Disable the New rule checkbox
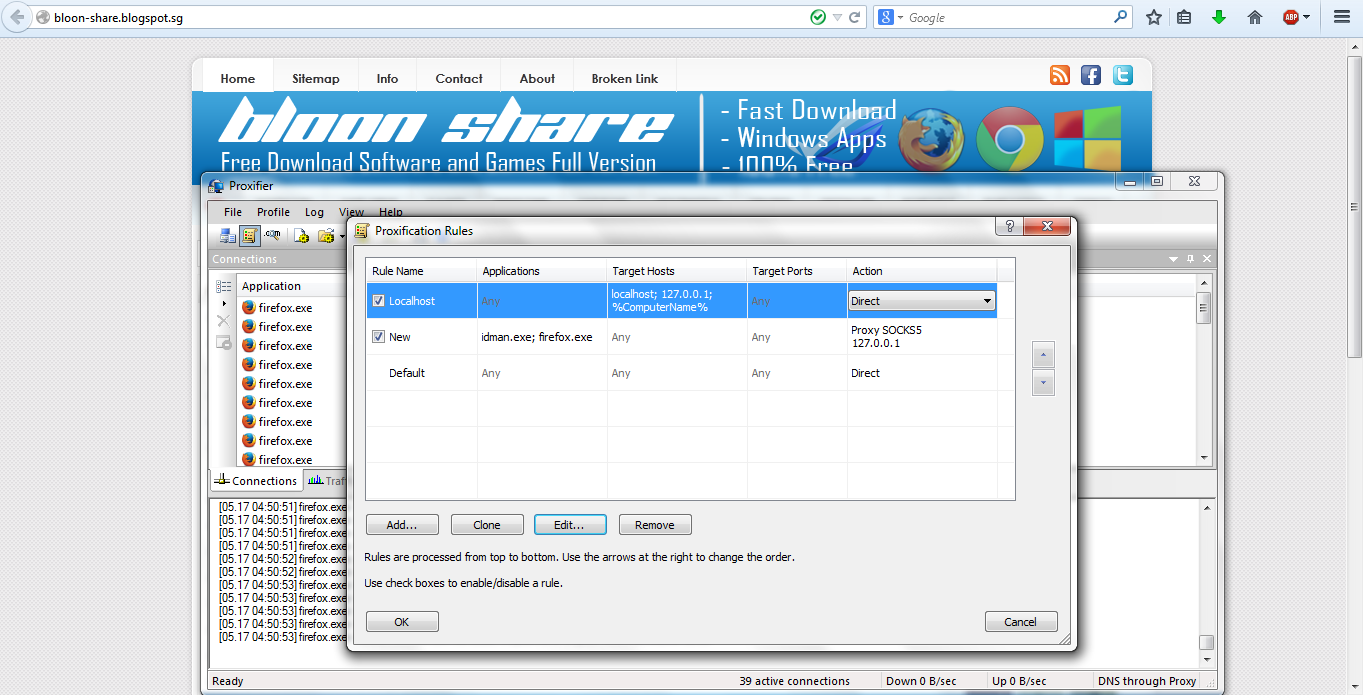 (378, 337)
